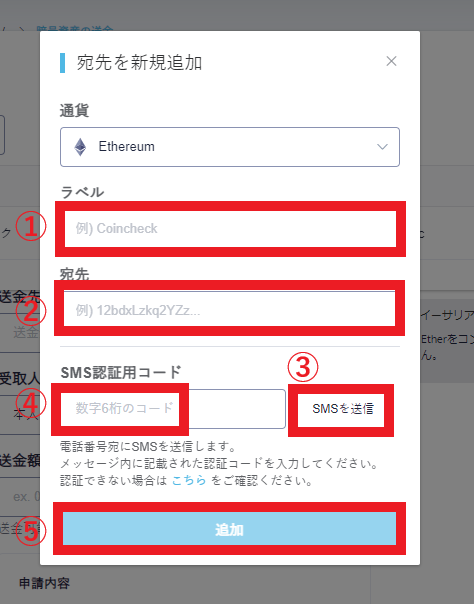Click the blue 追加 button
The width and height of the screenshot is (474, 604).
tap(229, 529)
